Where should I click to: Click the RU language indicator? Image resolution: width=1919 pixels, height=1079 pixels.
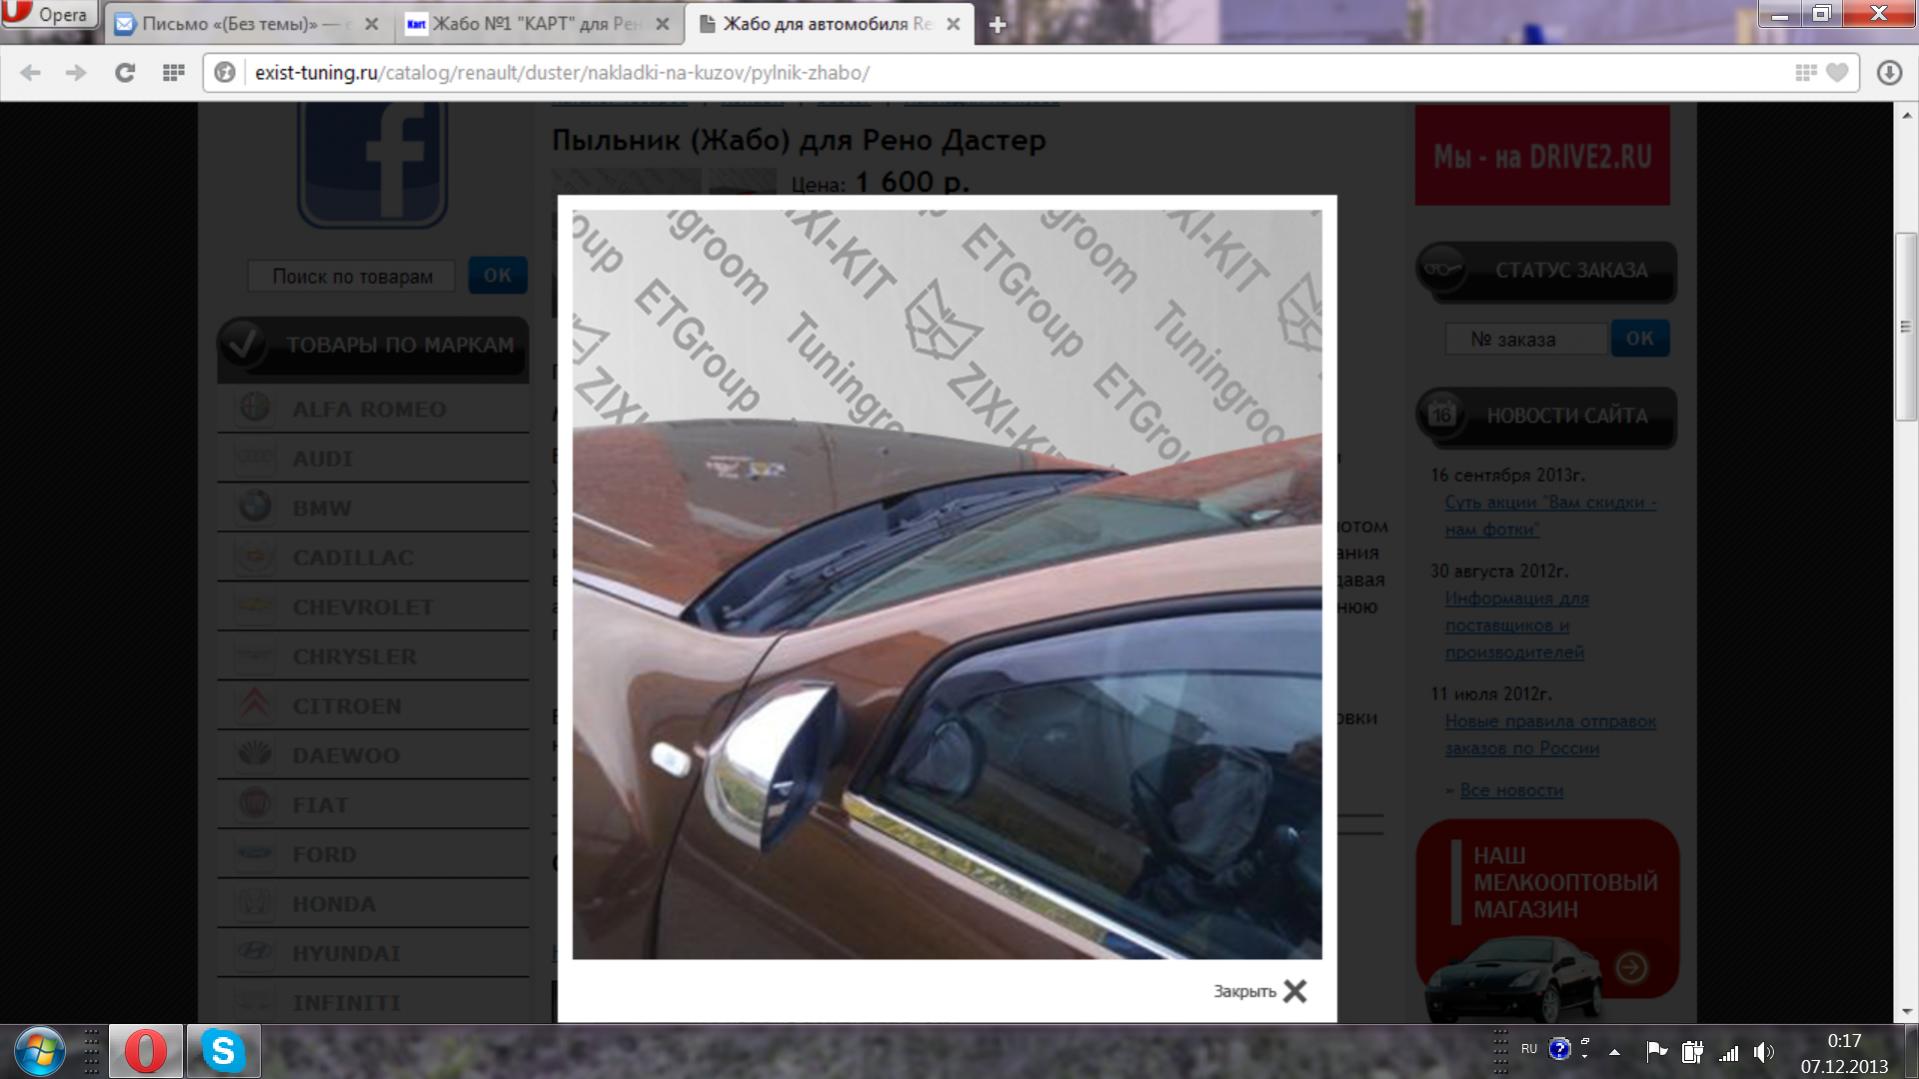tap(1528, 1049)
